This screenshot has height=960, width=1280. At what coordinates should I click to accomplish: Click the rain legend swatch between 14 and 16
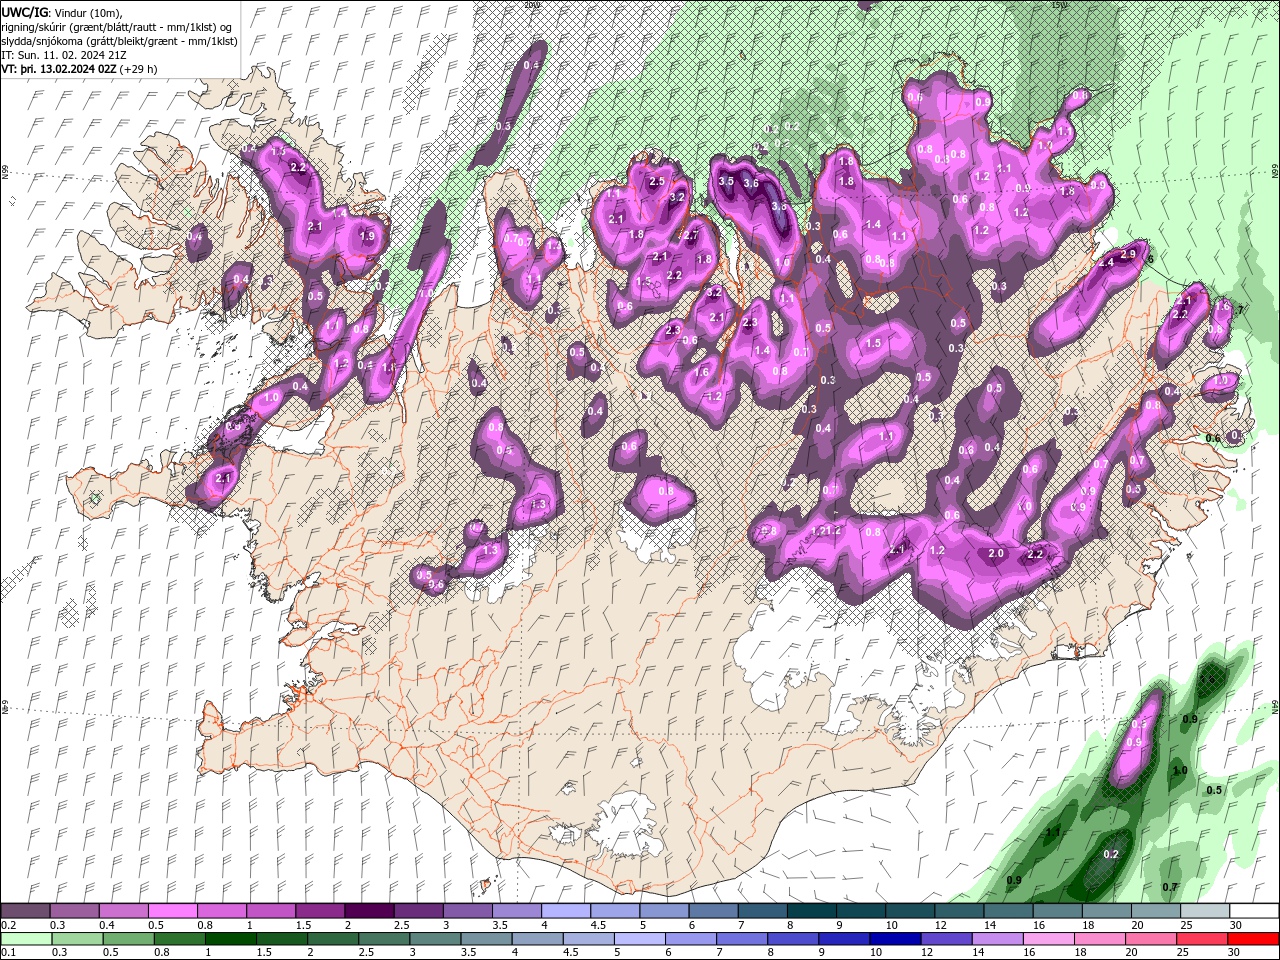point(998,939)
